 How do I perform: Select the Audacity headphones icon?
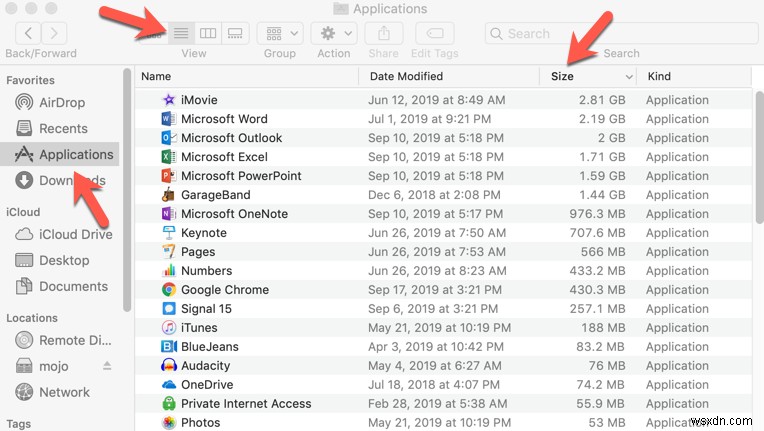[x=169, y=366]
